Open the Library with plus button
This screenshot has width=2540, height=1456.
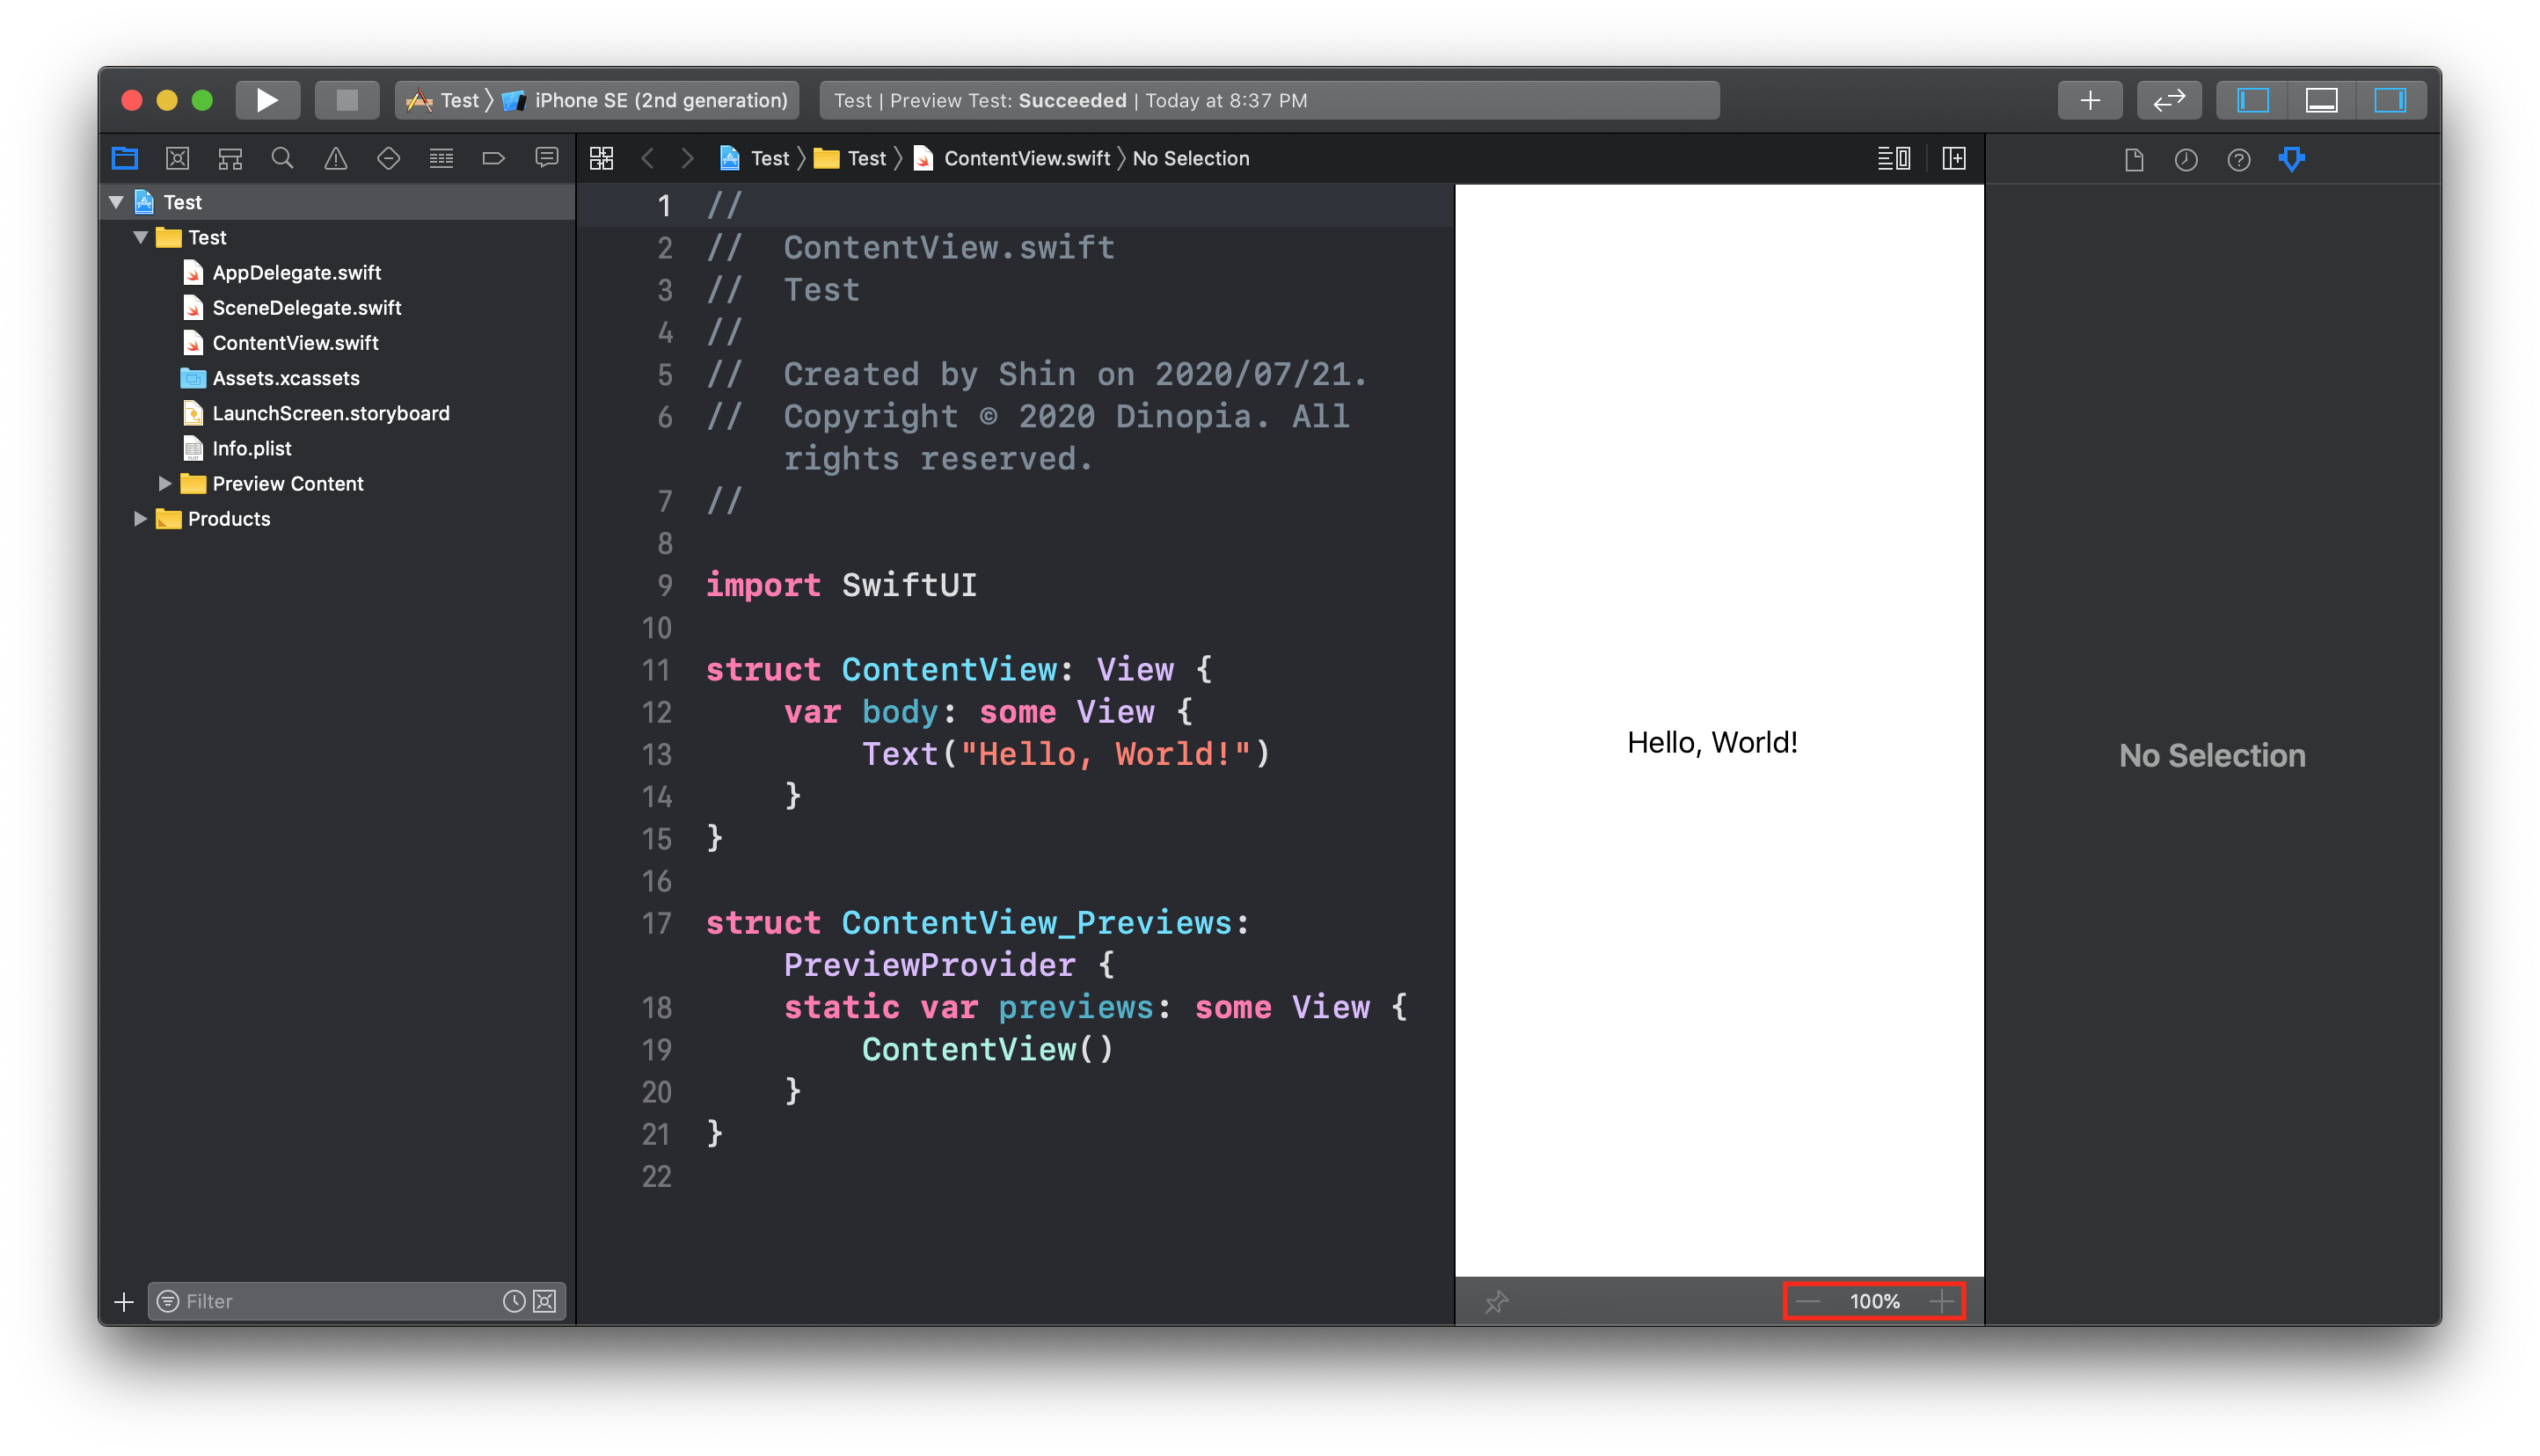2089,100
